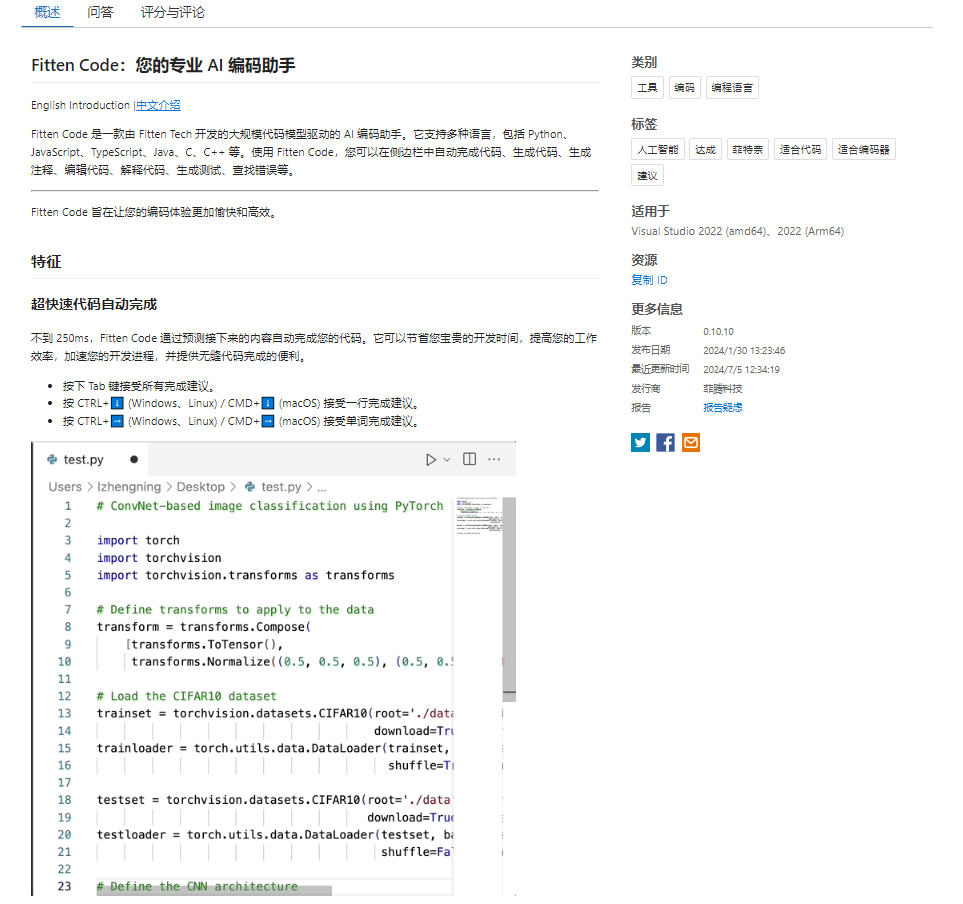Click the 编程语言 category tag
The height and width of the screenshot is (904, 963).
pyautogui.click(x=732, y=88)
